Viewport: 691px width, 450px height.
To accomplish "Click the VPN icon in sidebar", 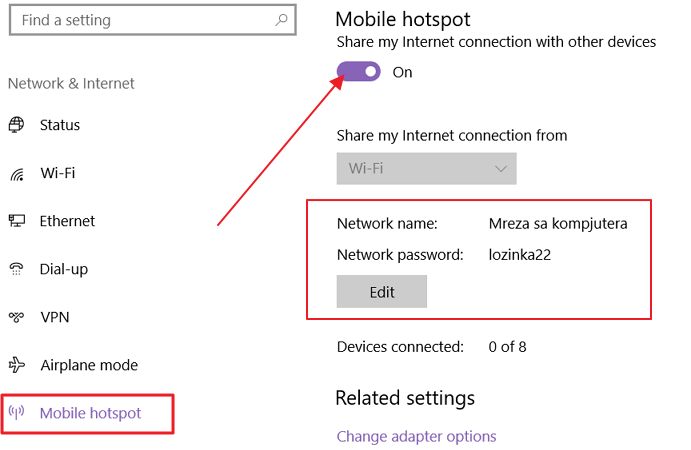I will (16, 316).
